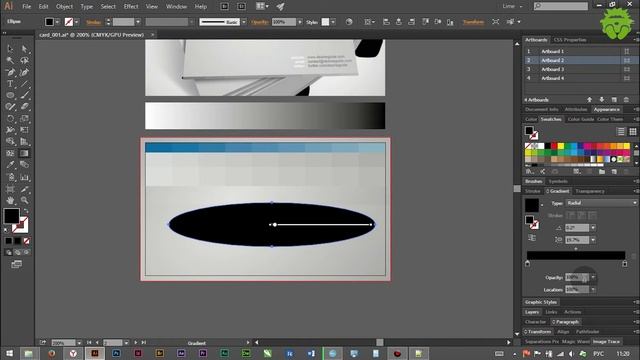Click the New Artboard icon in Artboards panel
This screenshot has height=360, width=640.
(614, 100)
